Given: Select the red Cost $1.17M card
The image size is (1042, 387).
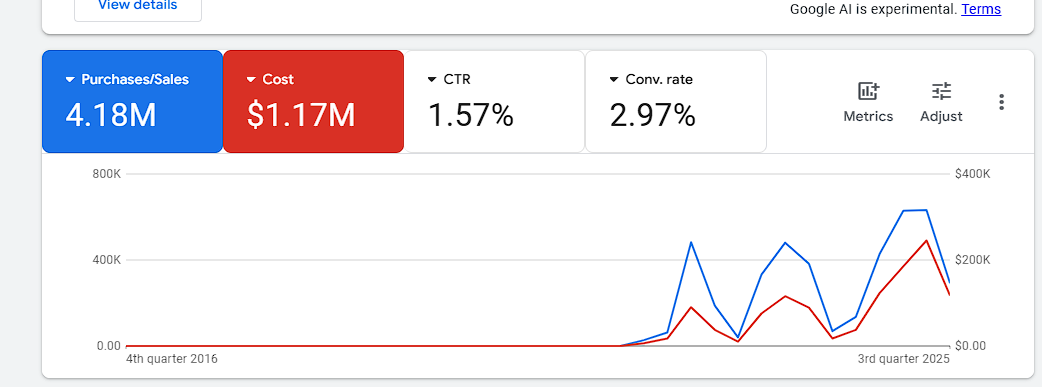Looking at the screenshot, I should point(314,102).
